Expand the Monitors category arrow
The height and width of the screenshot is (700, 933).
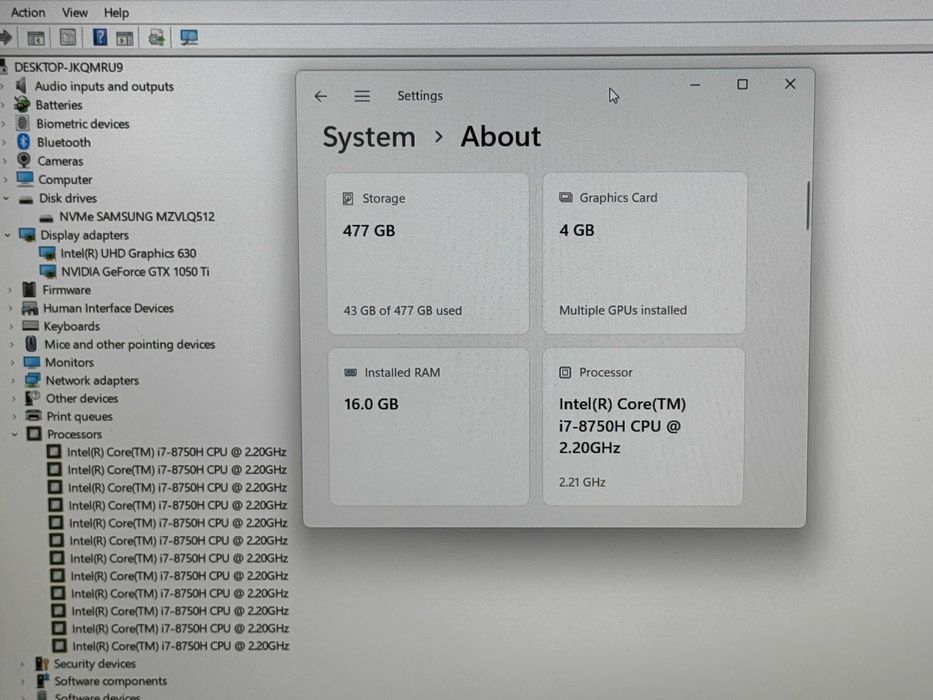click(x=12, y=362)
